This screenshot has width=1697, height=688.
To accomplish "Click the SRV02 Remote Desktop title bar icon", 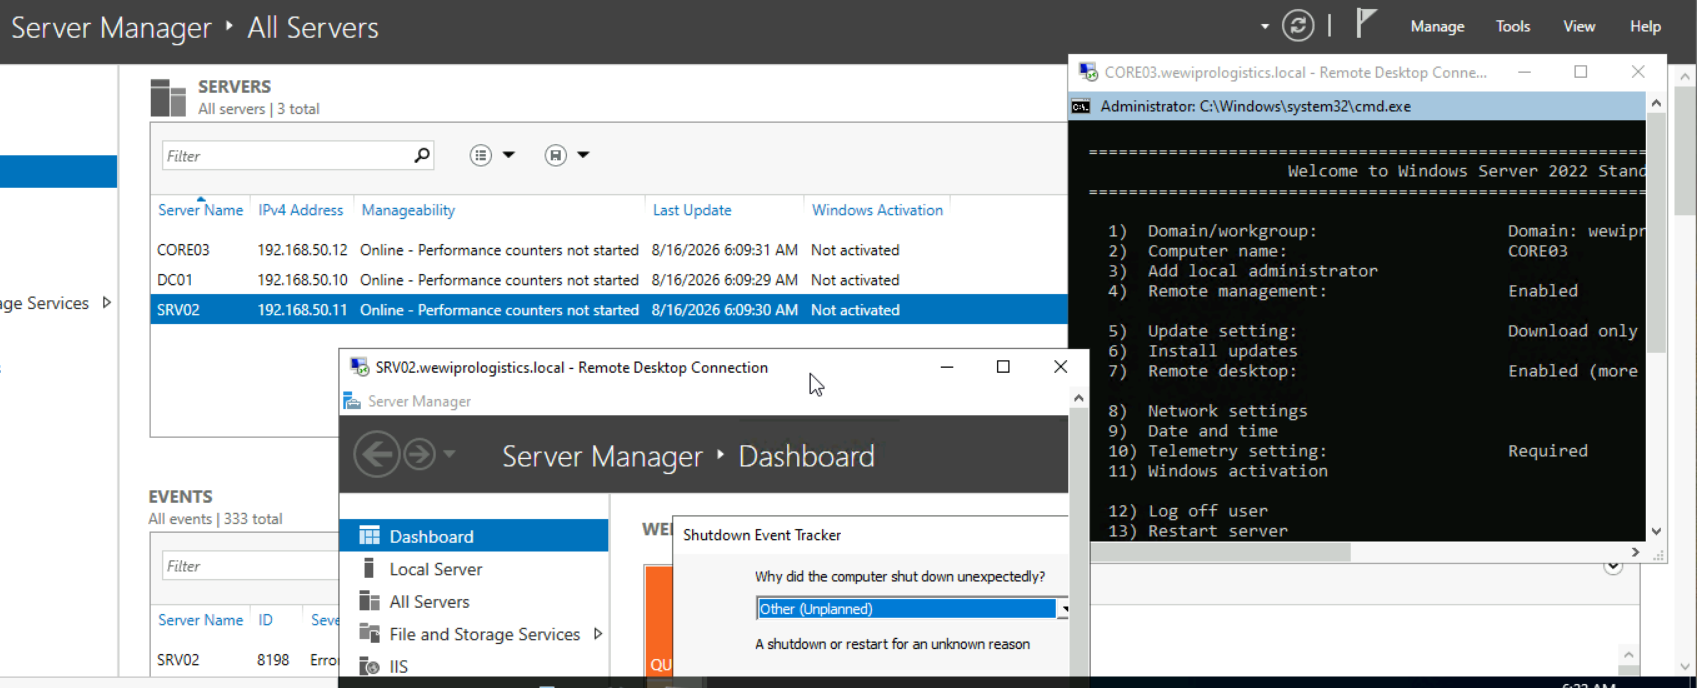I will click(x=360, y=367).
